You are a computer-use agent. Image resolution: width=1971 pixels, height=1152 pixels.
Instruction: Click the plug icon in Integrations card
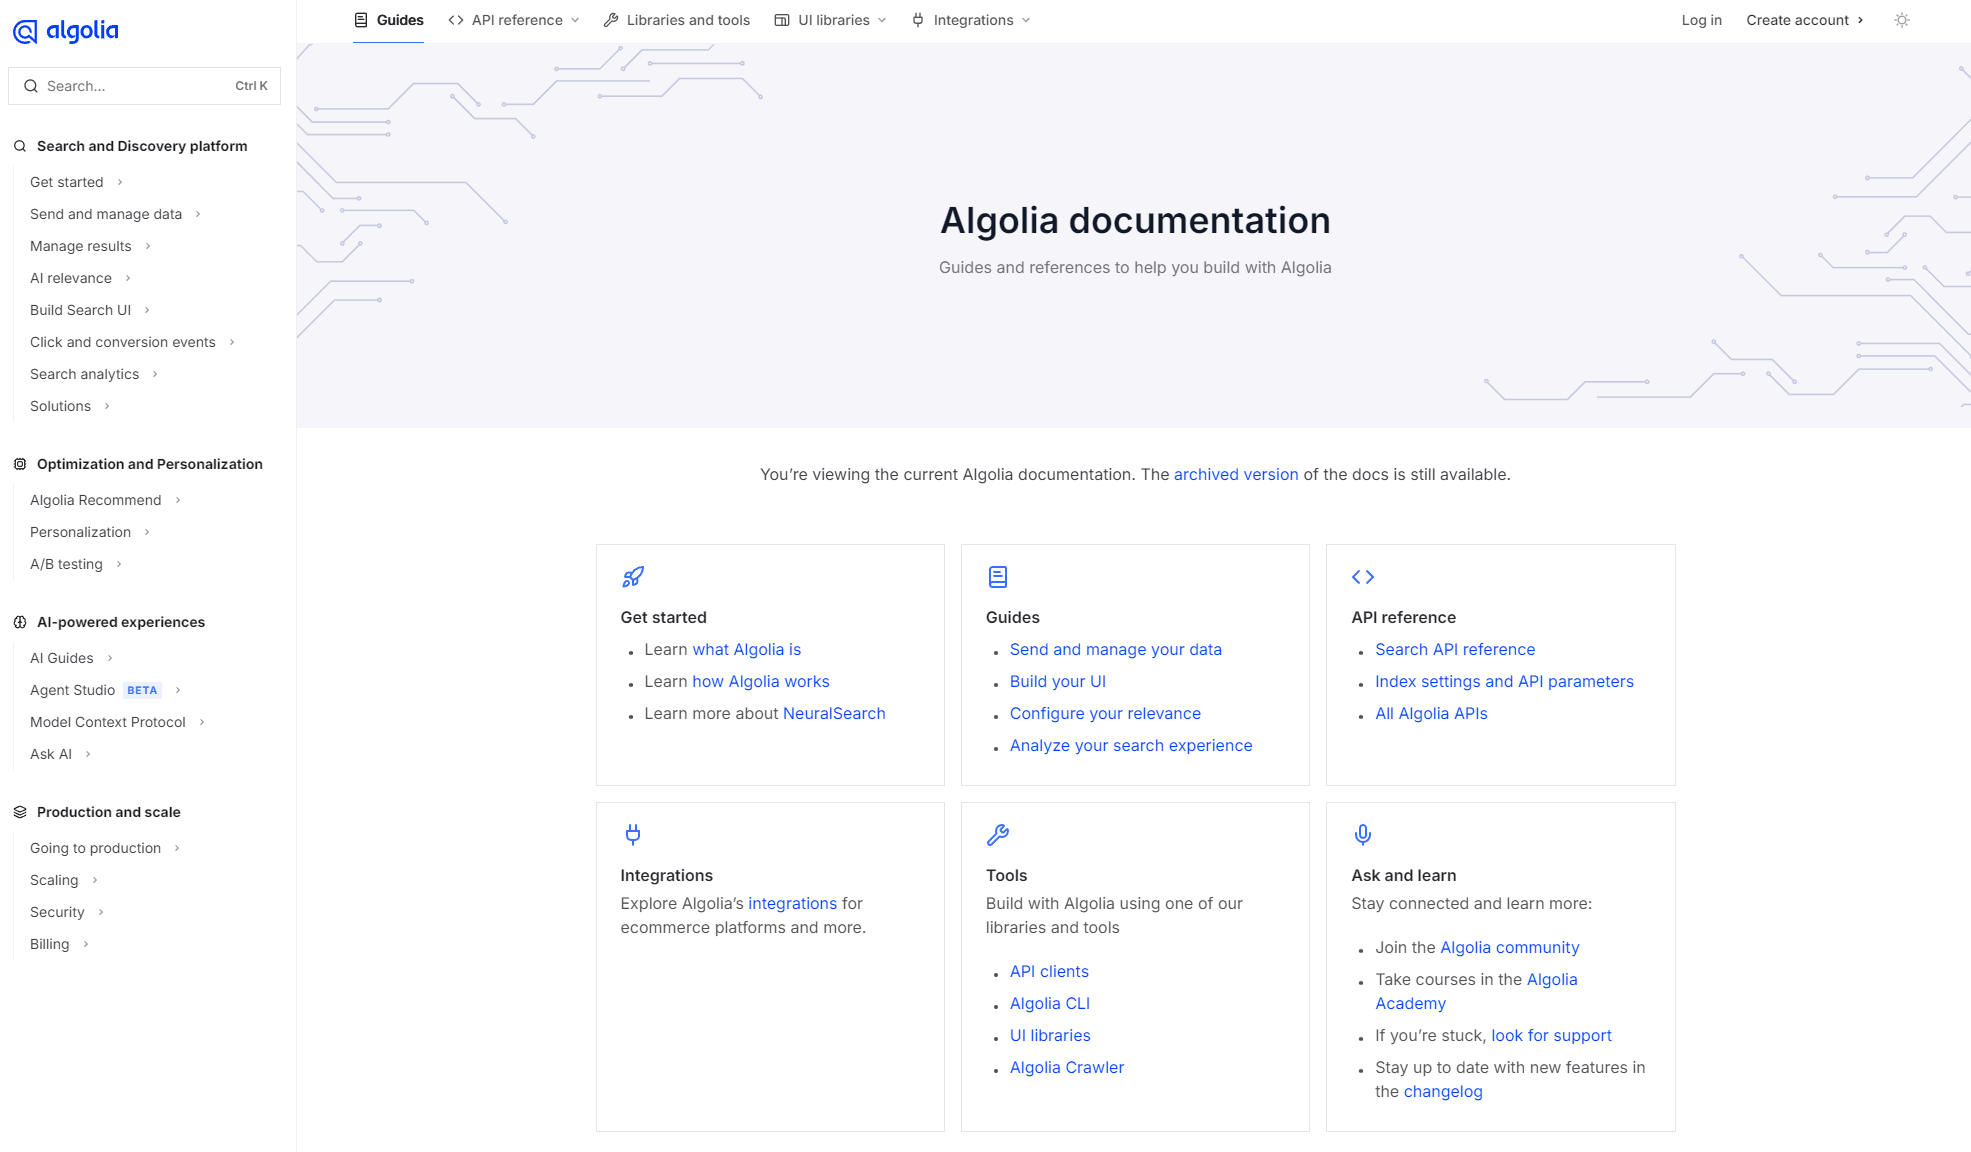pyautogui.click(x=632, y=834)
